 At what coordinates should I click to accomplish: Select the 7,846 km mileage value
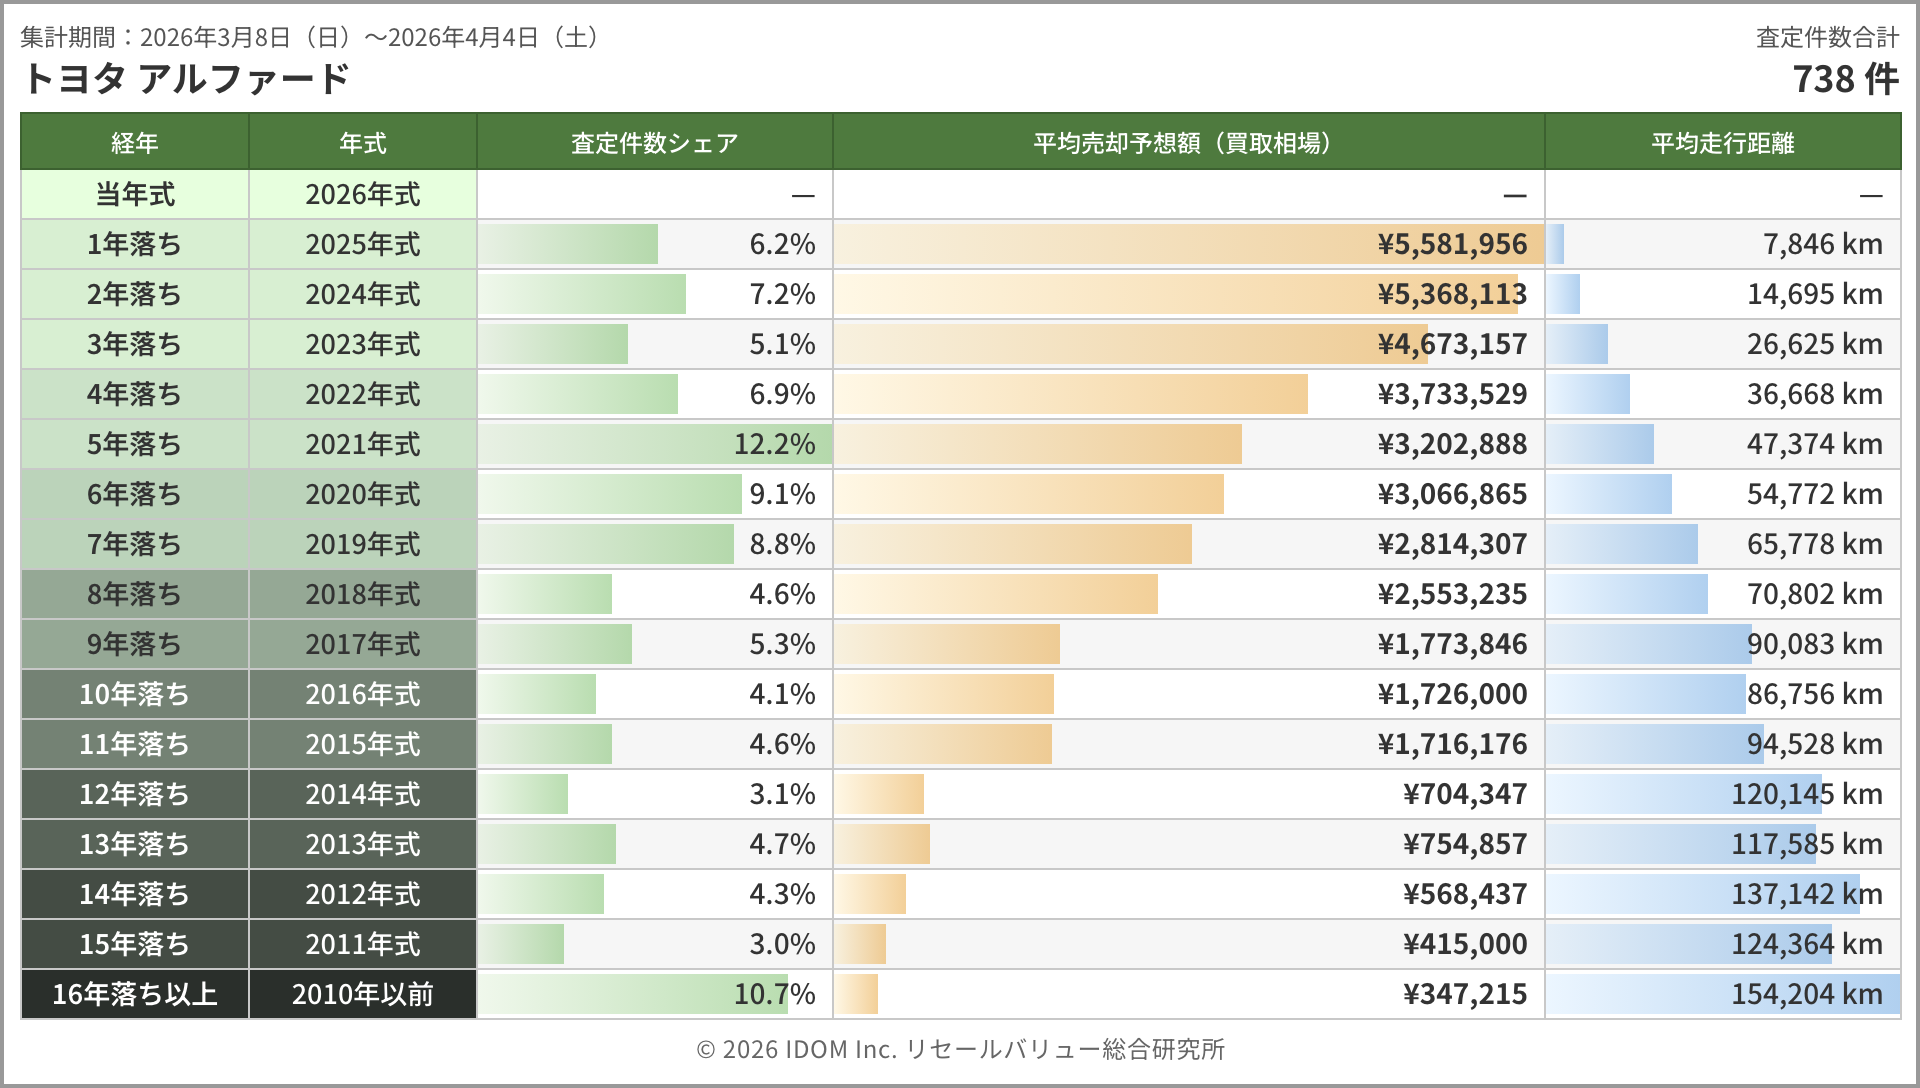point(1822,244)
